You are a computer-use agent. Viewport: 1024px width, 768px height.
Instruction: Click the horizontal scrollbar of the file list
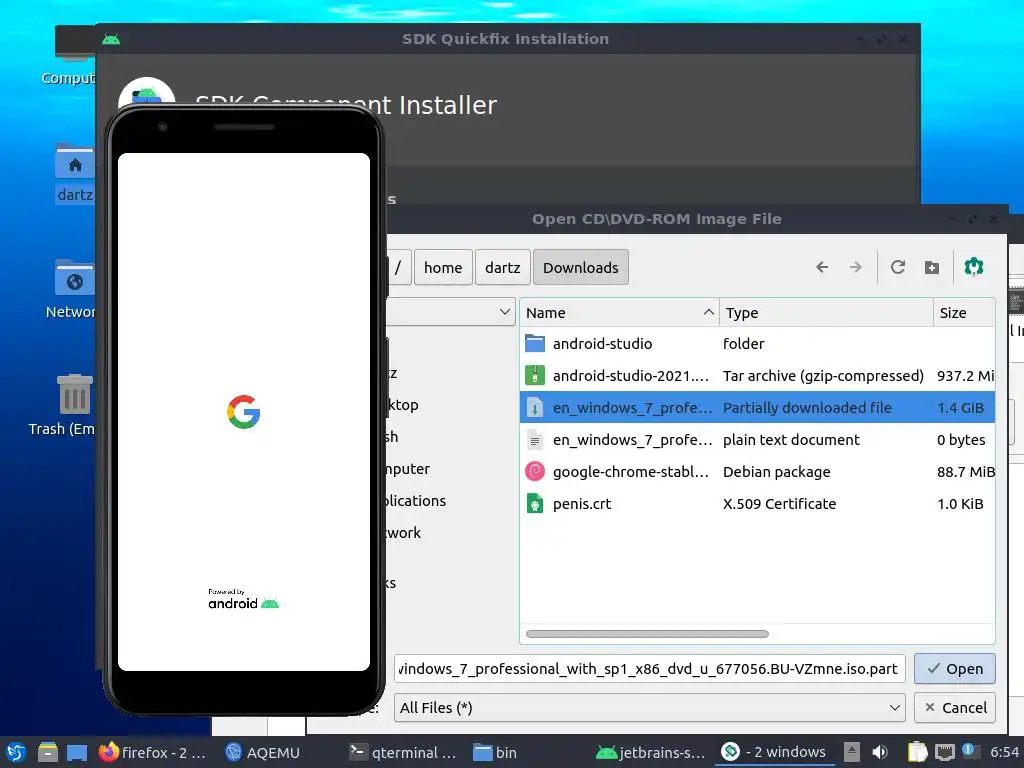647,633
